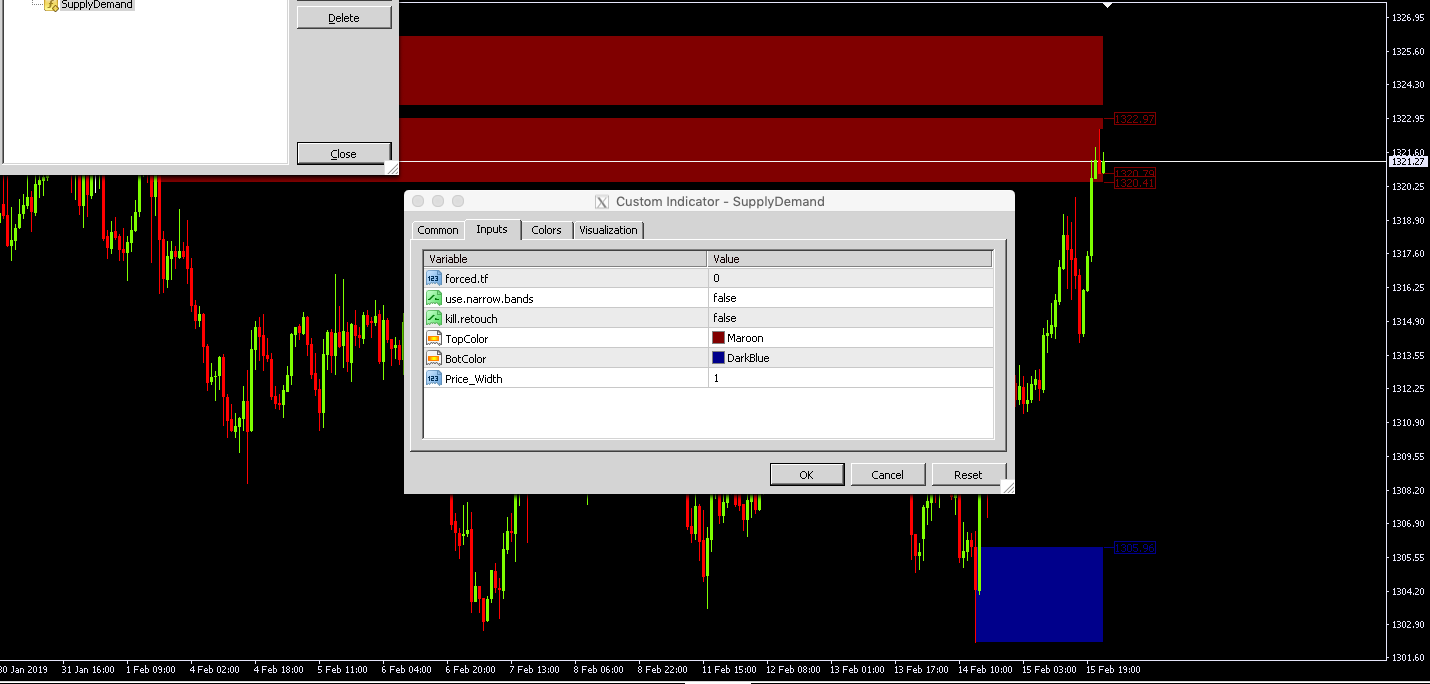Select the TopColor variable name
The width and height of the screenshot is (1430, 684).
pos(467,338)
